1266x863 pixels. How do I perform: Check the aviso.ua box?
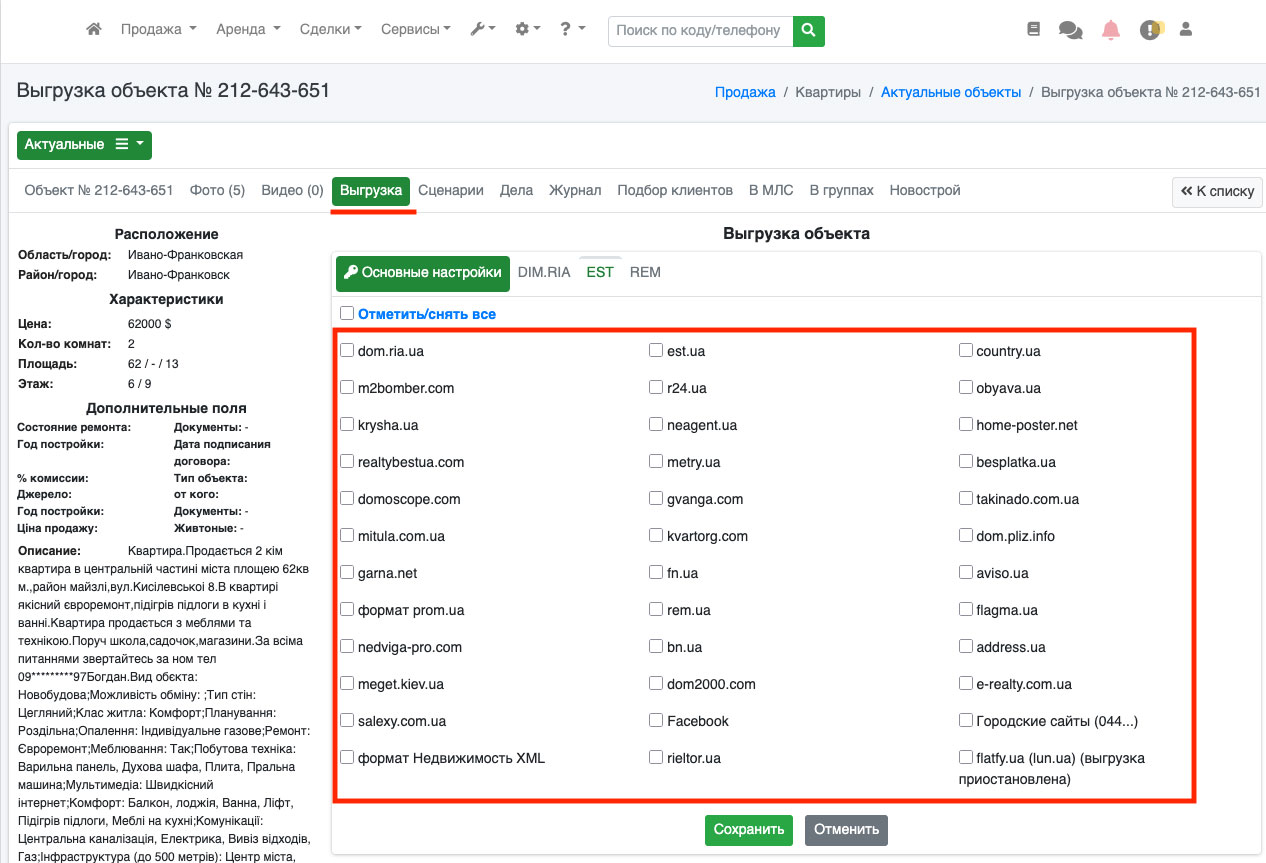(x=966, y=573)
